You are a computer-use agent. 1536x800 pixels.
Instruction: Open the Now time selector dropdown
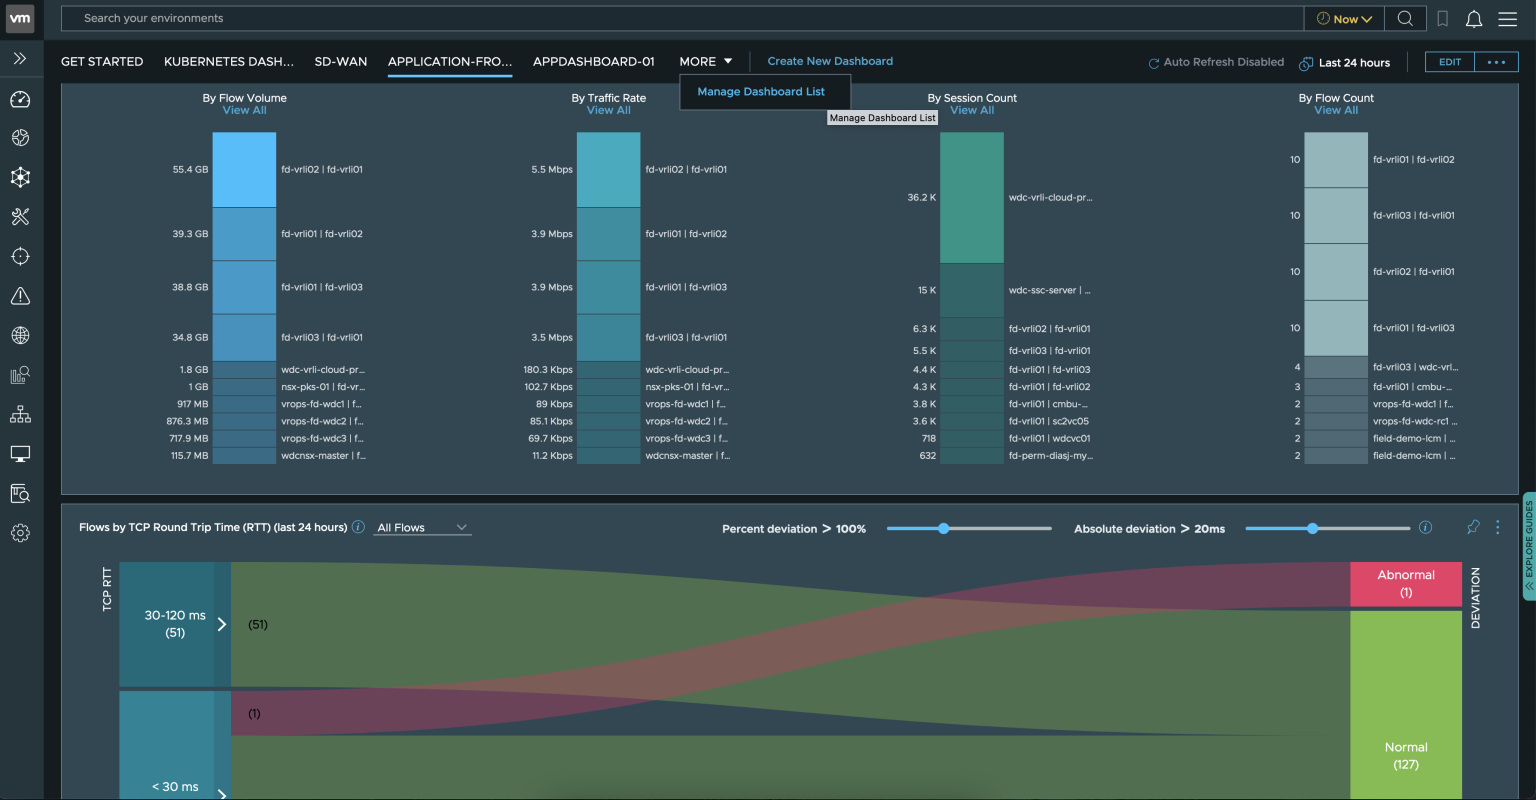(x=1344, y=19)
